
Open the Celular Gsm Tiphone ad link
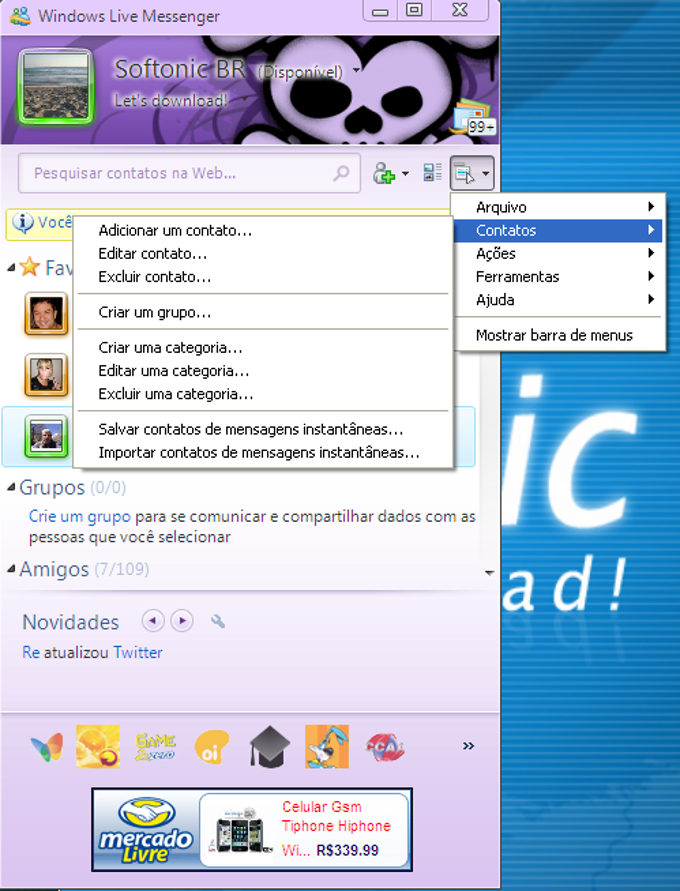click(336, 816)
